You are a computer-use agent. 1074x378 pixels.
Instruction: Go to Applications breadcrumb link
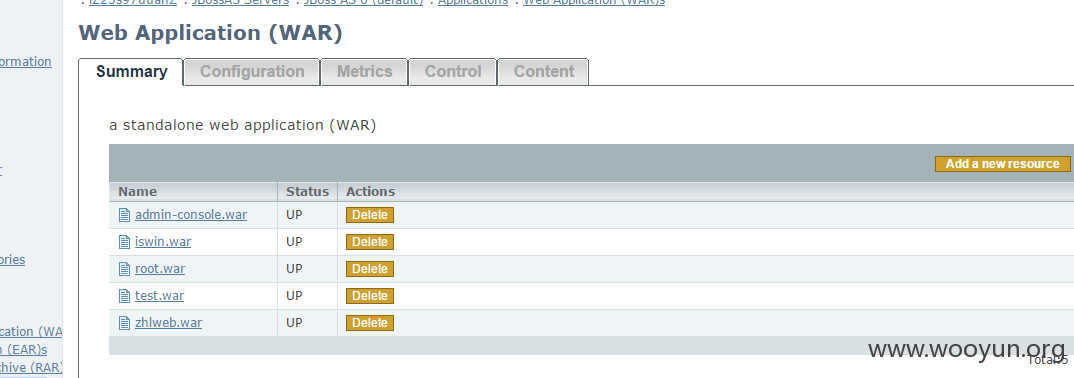(x=473, y=2)
